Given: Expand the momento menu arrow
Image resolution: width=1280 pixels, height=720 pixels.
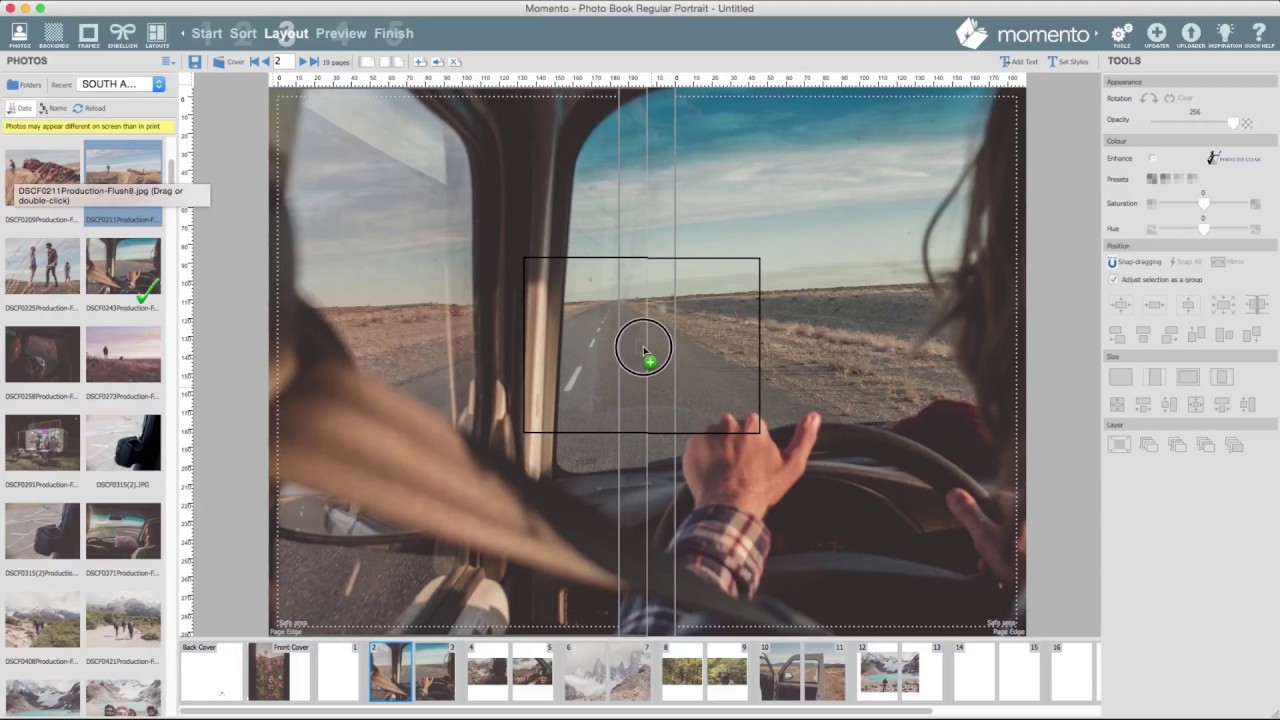Looking at the screenshot, I should pyautogui.click(x=1097, y=34).
